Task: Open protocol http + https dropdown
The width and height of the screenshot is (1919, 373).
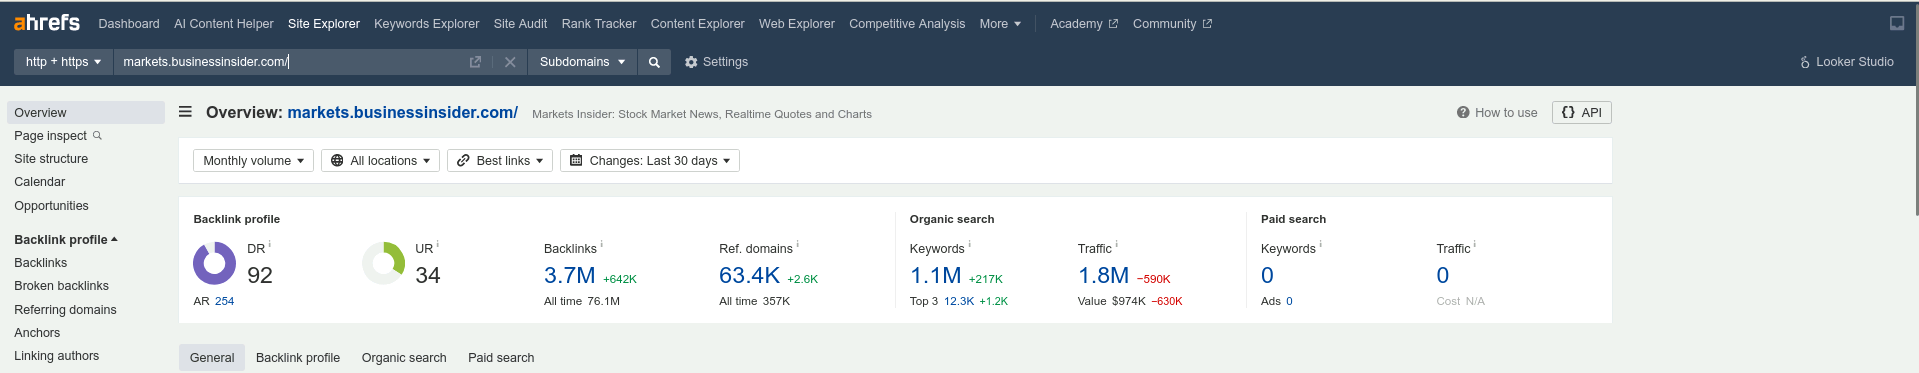Action: [63, 62]
